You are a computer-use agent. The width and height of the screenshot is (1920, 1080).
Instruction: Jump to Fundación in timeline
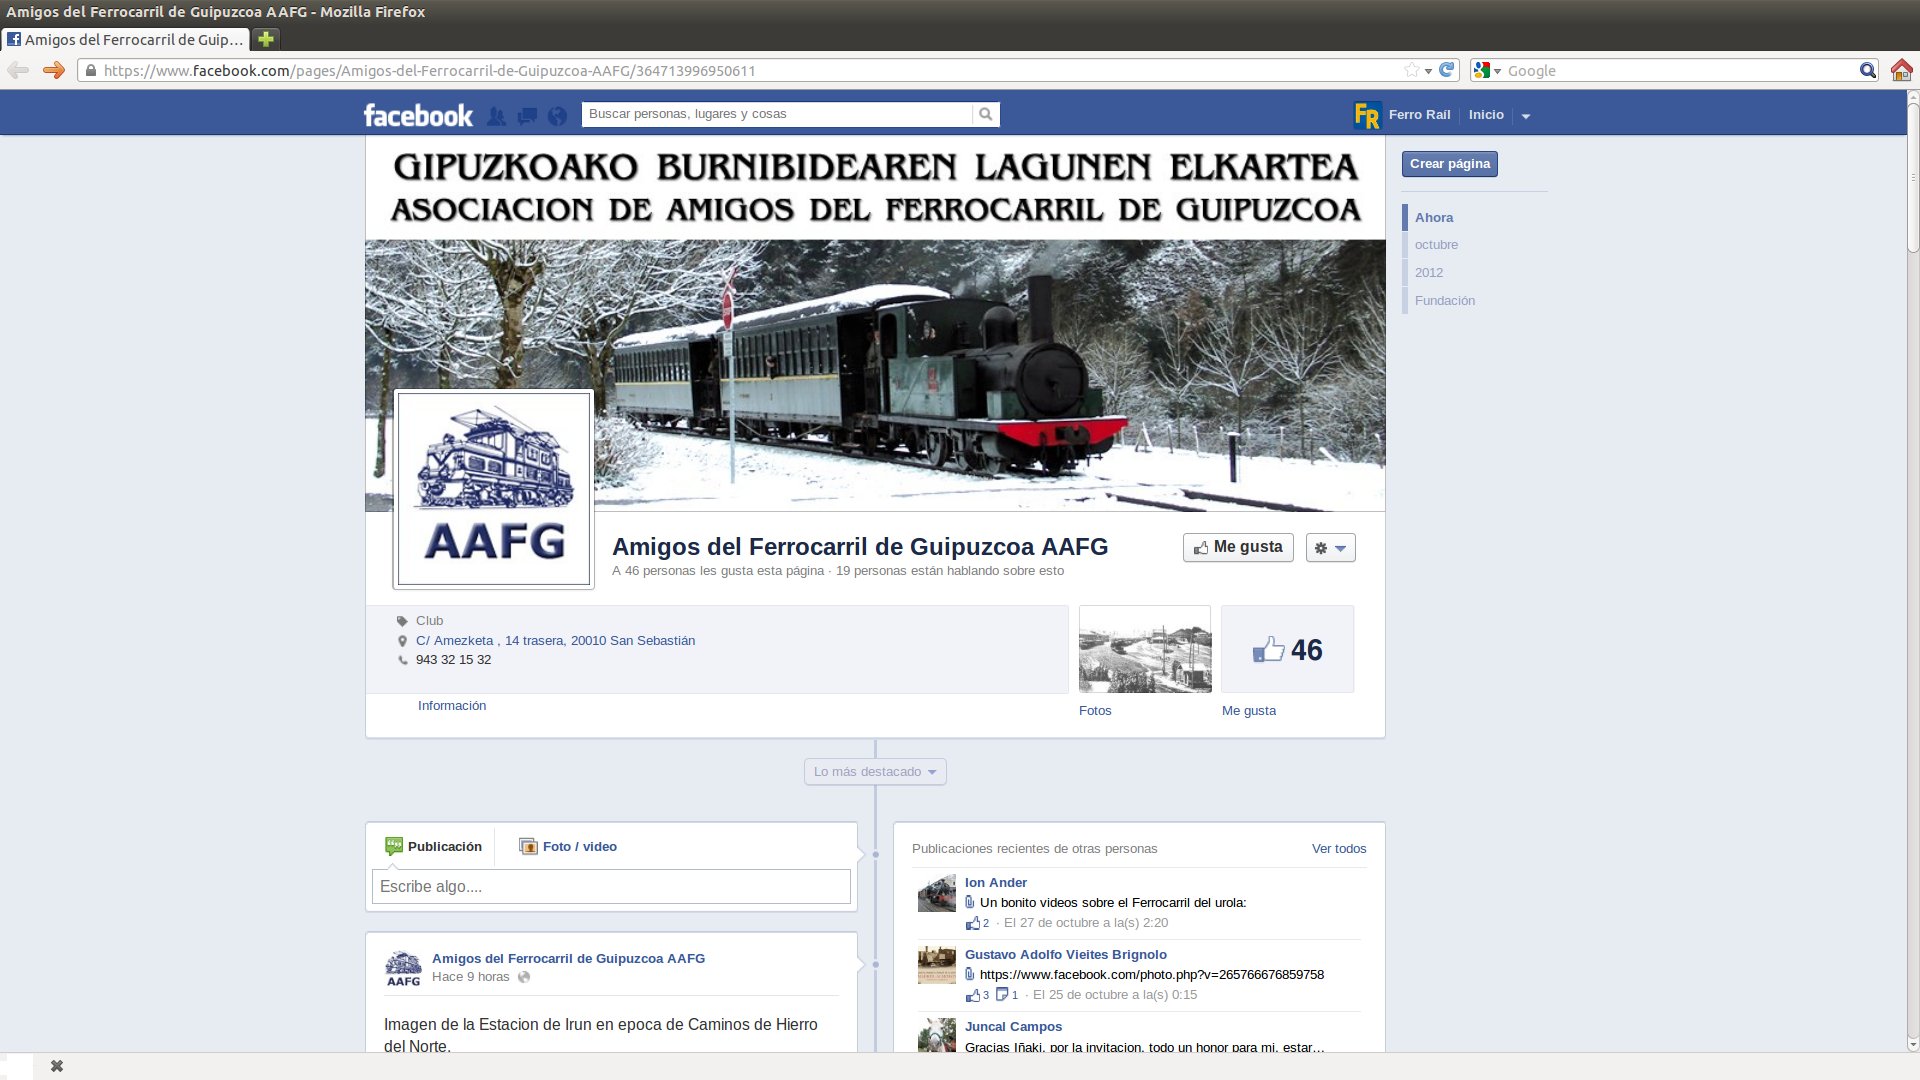point(1445,301)
